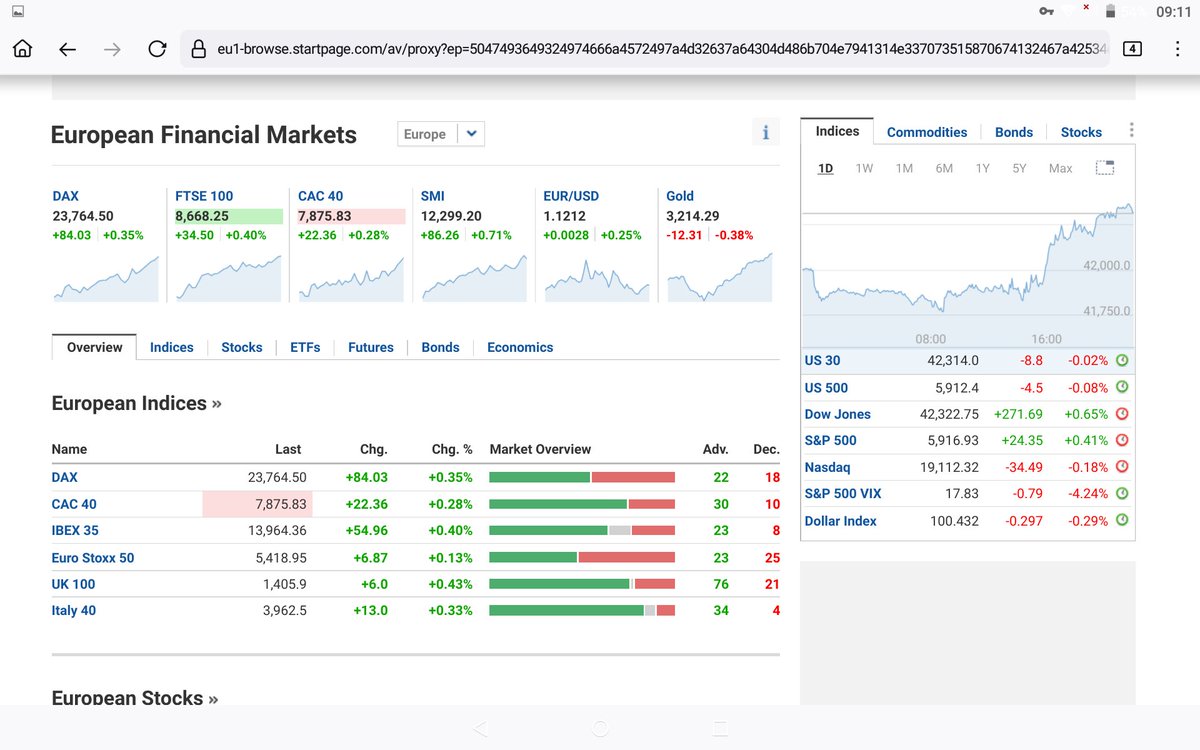Tap the Android recent apps button
Screen dimensions: 1200x750
click(x=720, y=728)
